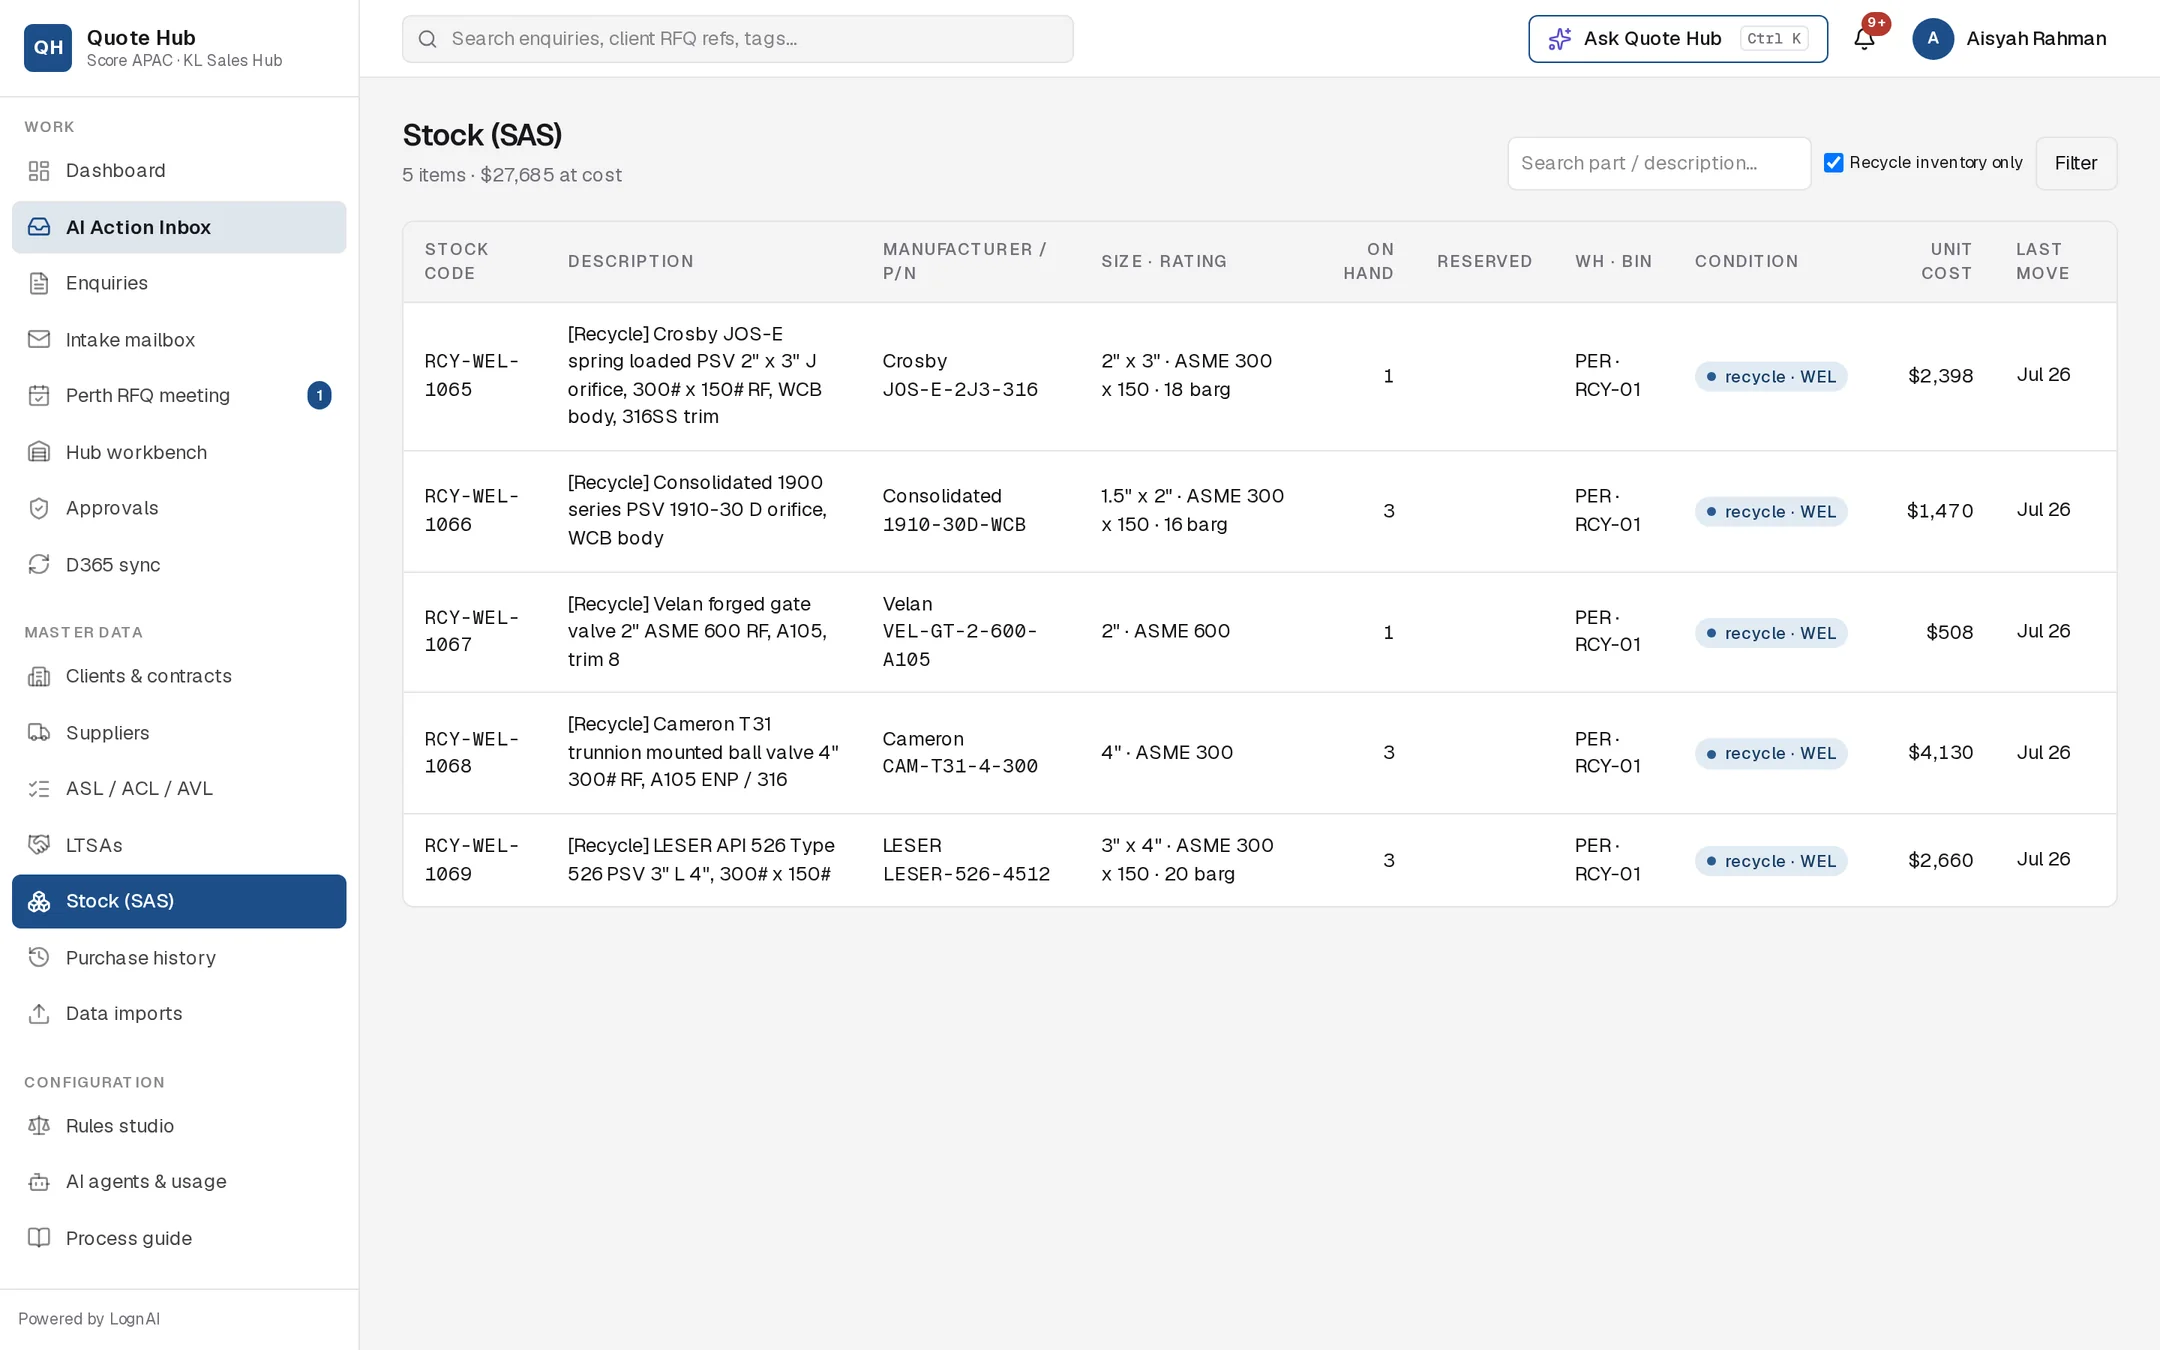Select stock code RCY-WEL-1069
This screenshot has width=2160, height=1350.
[x=471, y=859]
